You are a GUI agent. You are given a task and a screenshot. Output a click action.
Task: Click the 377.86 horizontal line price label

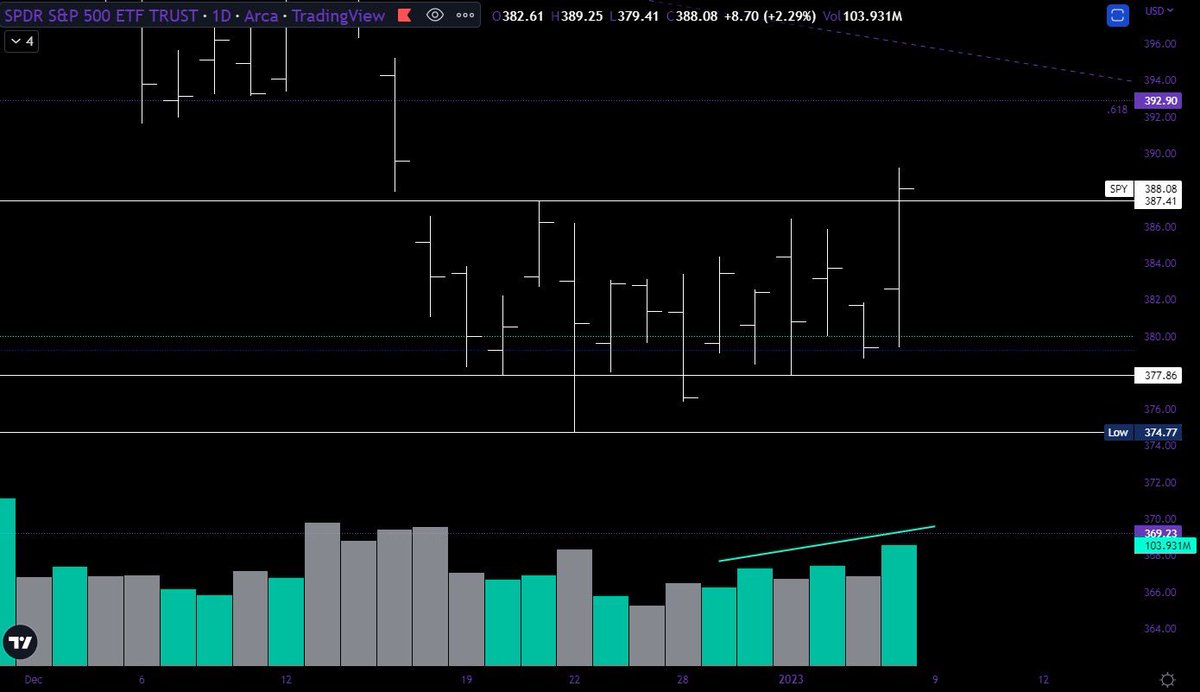[1159, 376]
